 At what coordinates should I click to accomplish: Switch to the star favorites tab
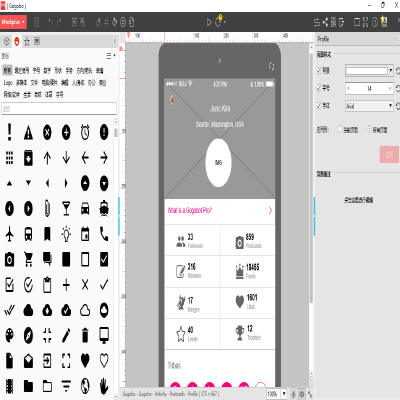pos(27,41)
